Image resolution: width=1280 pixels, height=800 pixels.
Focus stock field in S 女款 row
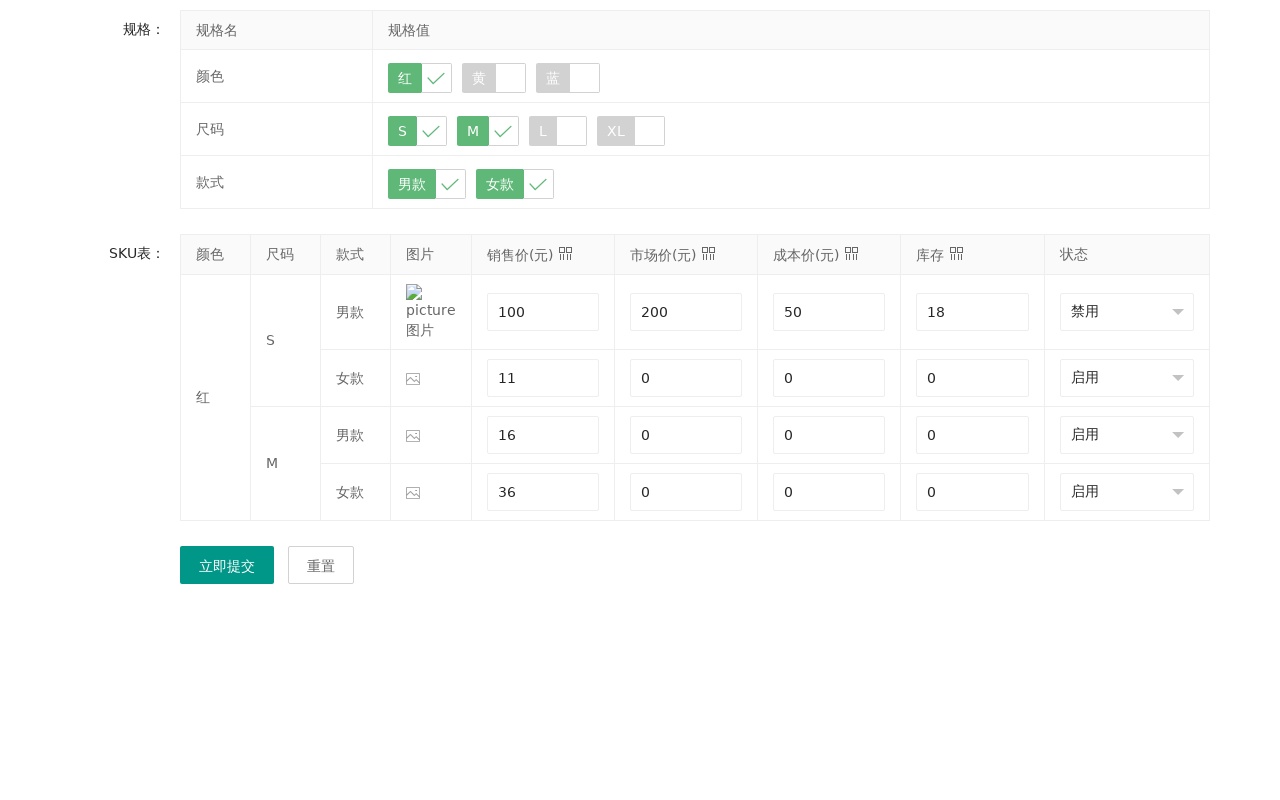(972, 378)
